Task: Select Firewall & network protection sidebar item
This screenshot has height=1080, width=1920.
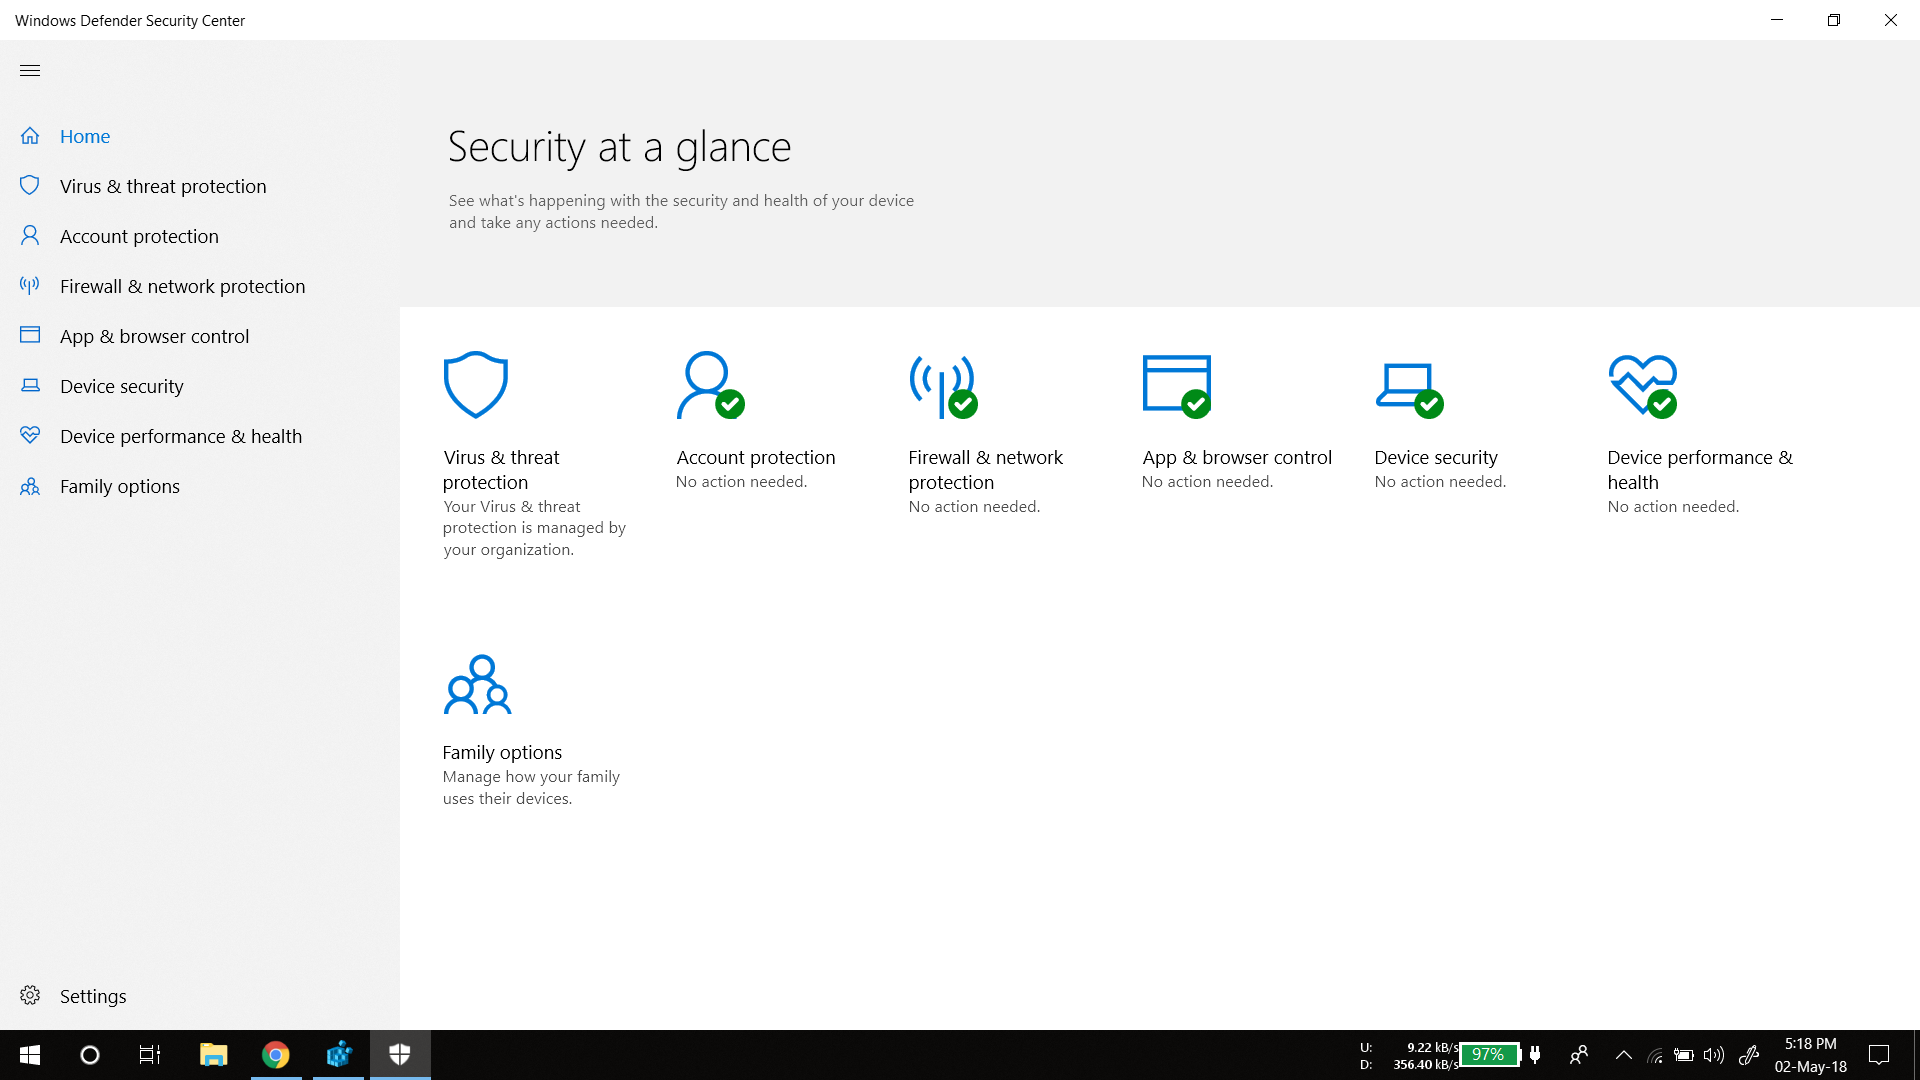Action: [x=182, y=286]
